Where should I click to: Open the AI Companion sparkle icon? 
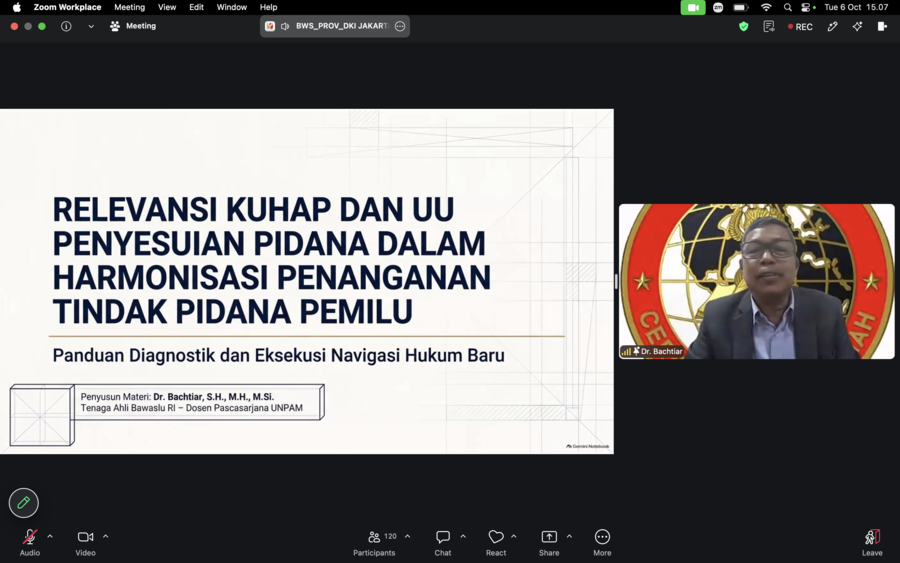point(857,26)
